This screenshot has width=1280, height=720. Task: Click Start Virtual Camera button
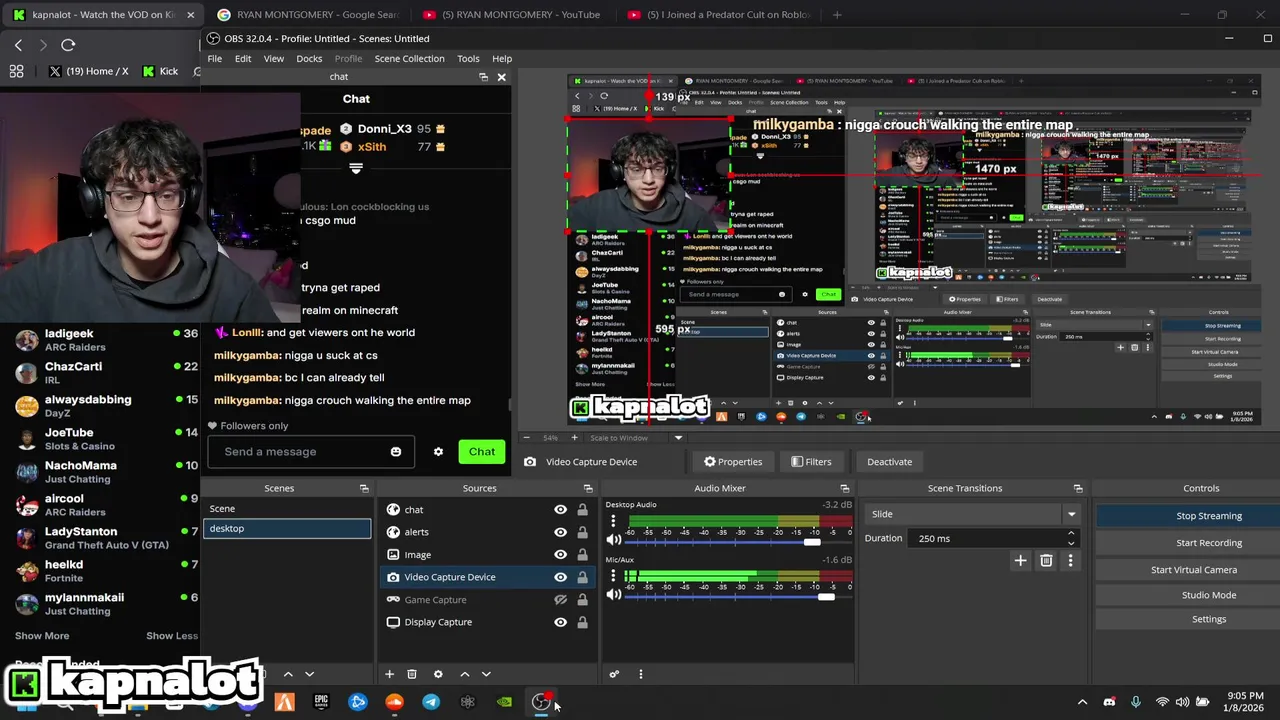pos(1194,570)
